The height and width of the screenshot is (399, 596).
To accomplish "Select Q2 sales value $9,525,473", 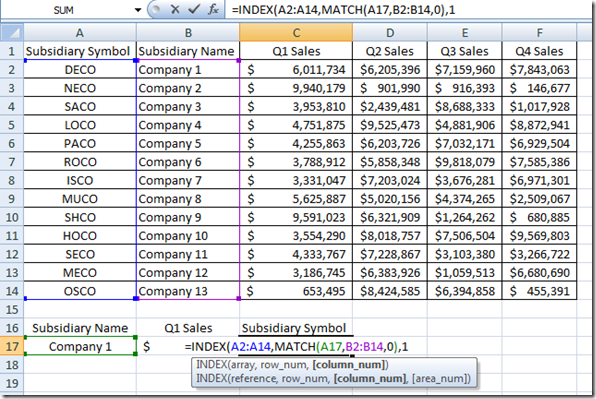I will tap(390, 125).
